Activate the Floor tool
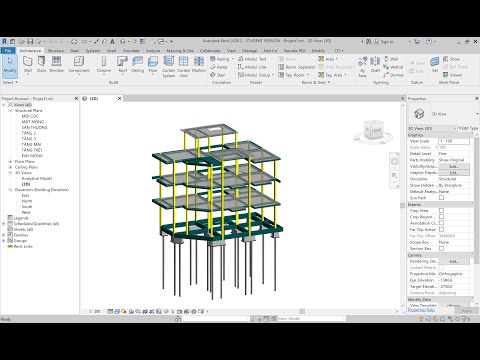 click(153, 64)
